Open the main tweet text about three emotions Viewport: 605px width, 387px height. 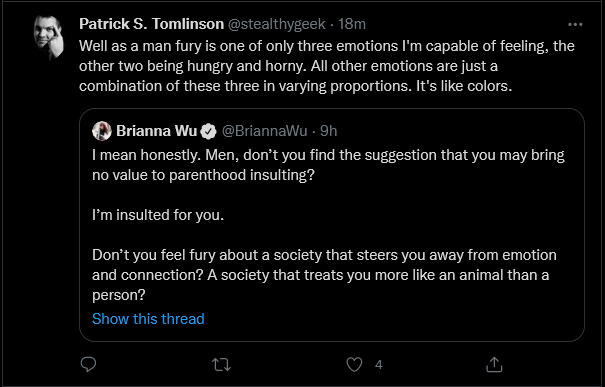coord(327,66)
